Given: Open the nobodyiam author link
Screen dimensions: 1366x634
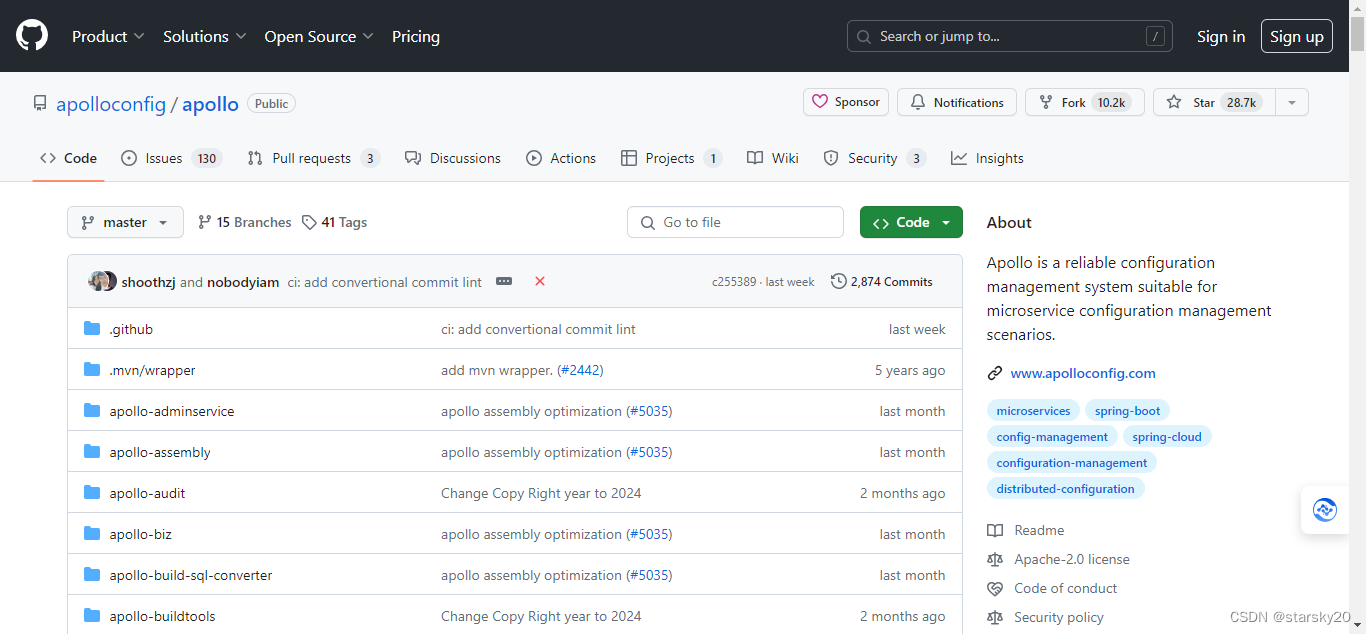Looking at the screenshot, I should [x=243, y=282].
